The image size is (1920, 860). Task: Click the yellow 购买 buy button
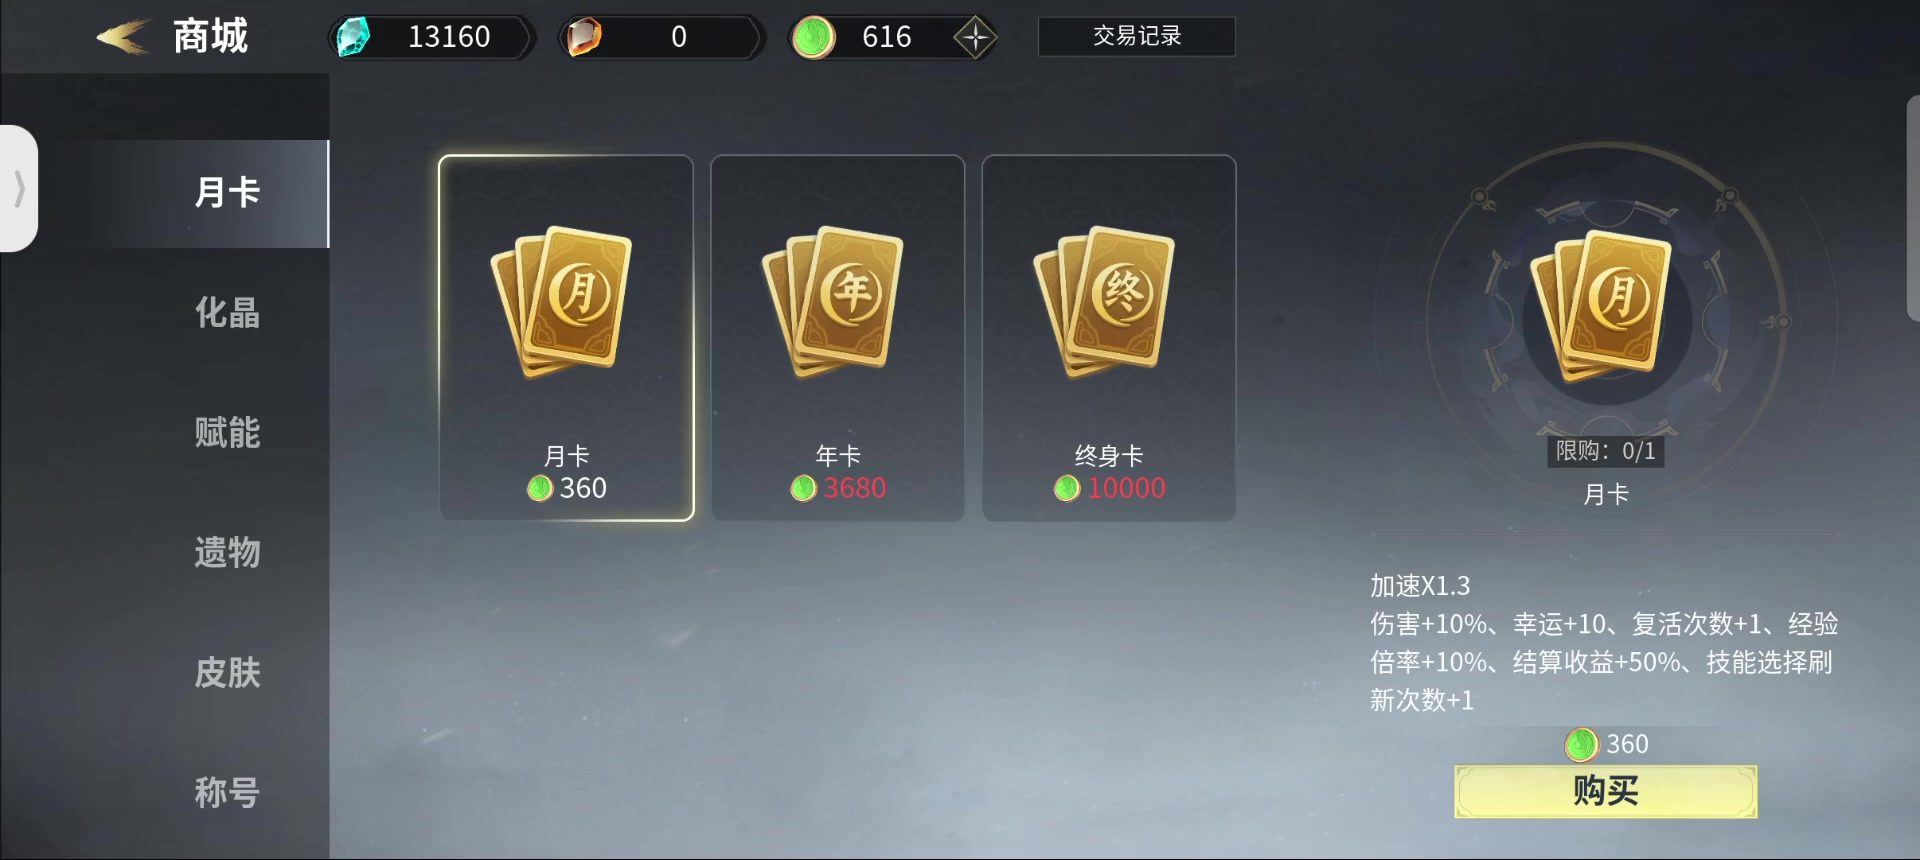1605,791
